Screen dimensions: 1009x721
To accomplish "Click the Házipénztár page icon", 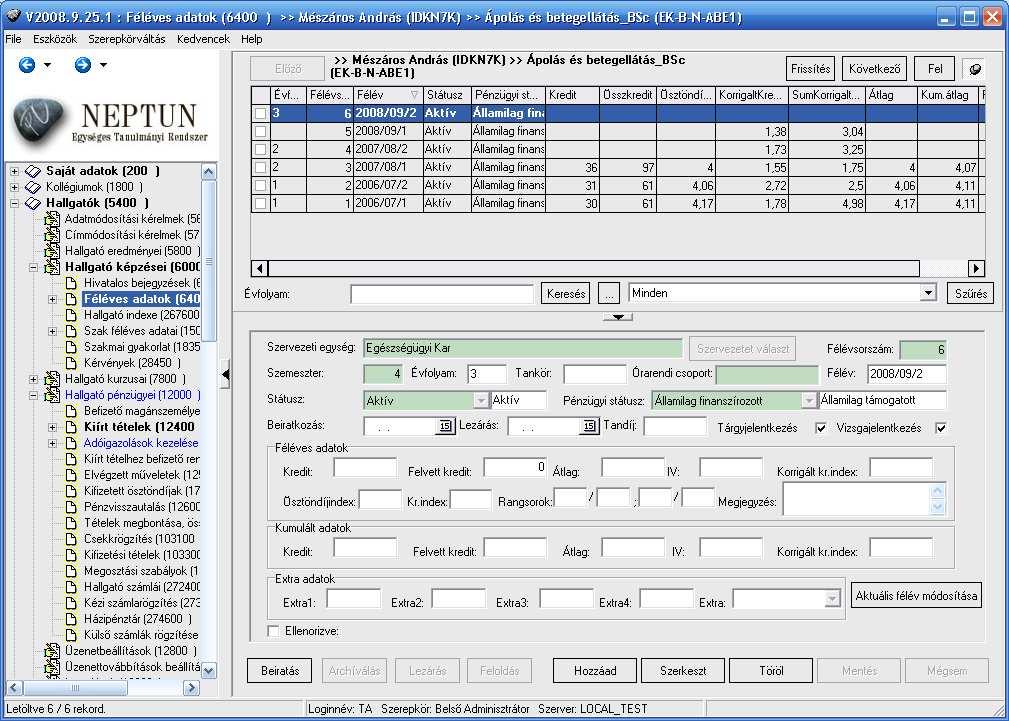I will pyautogui.click(x=71, y=619).
